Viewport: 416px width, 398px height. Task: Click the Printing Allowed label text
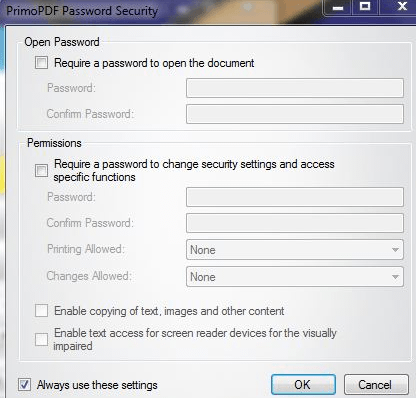(86, 249)
